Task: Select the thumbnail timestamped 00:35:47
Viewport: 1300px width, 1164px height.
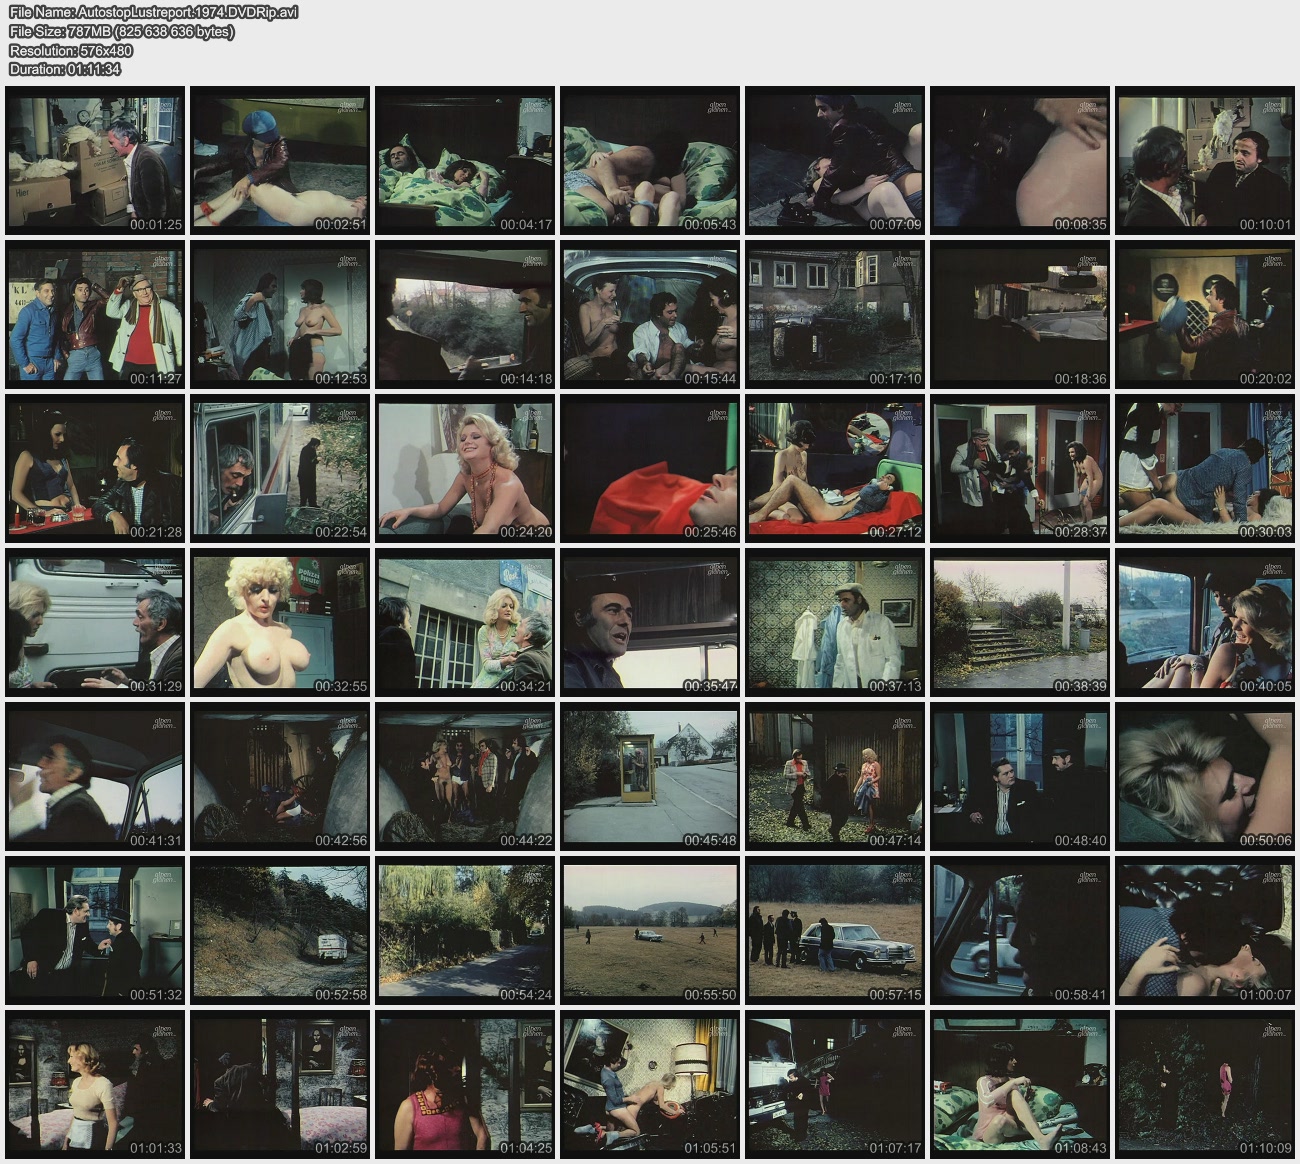Action: click(x=650, y=623)
